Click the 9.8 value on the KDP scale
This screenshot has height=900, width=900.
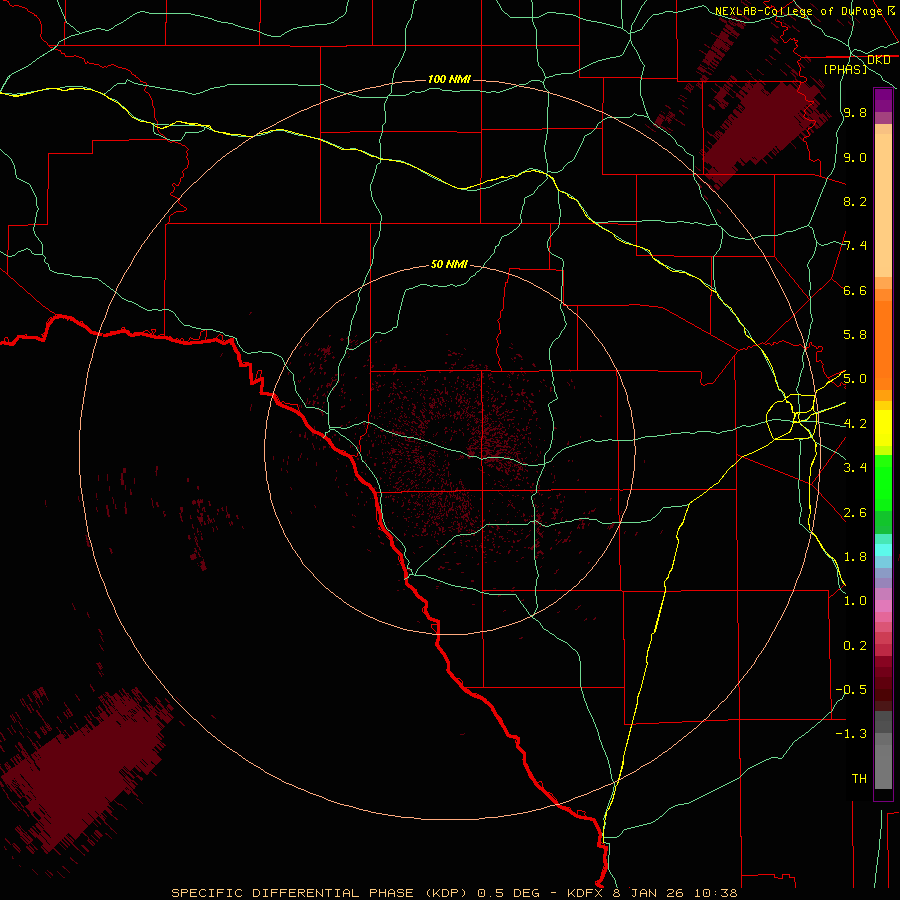coord(855,113)
